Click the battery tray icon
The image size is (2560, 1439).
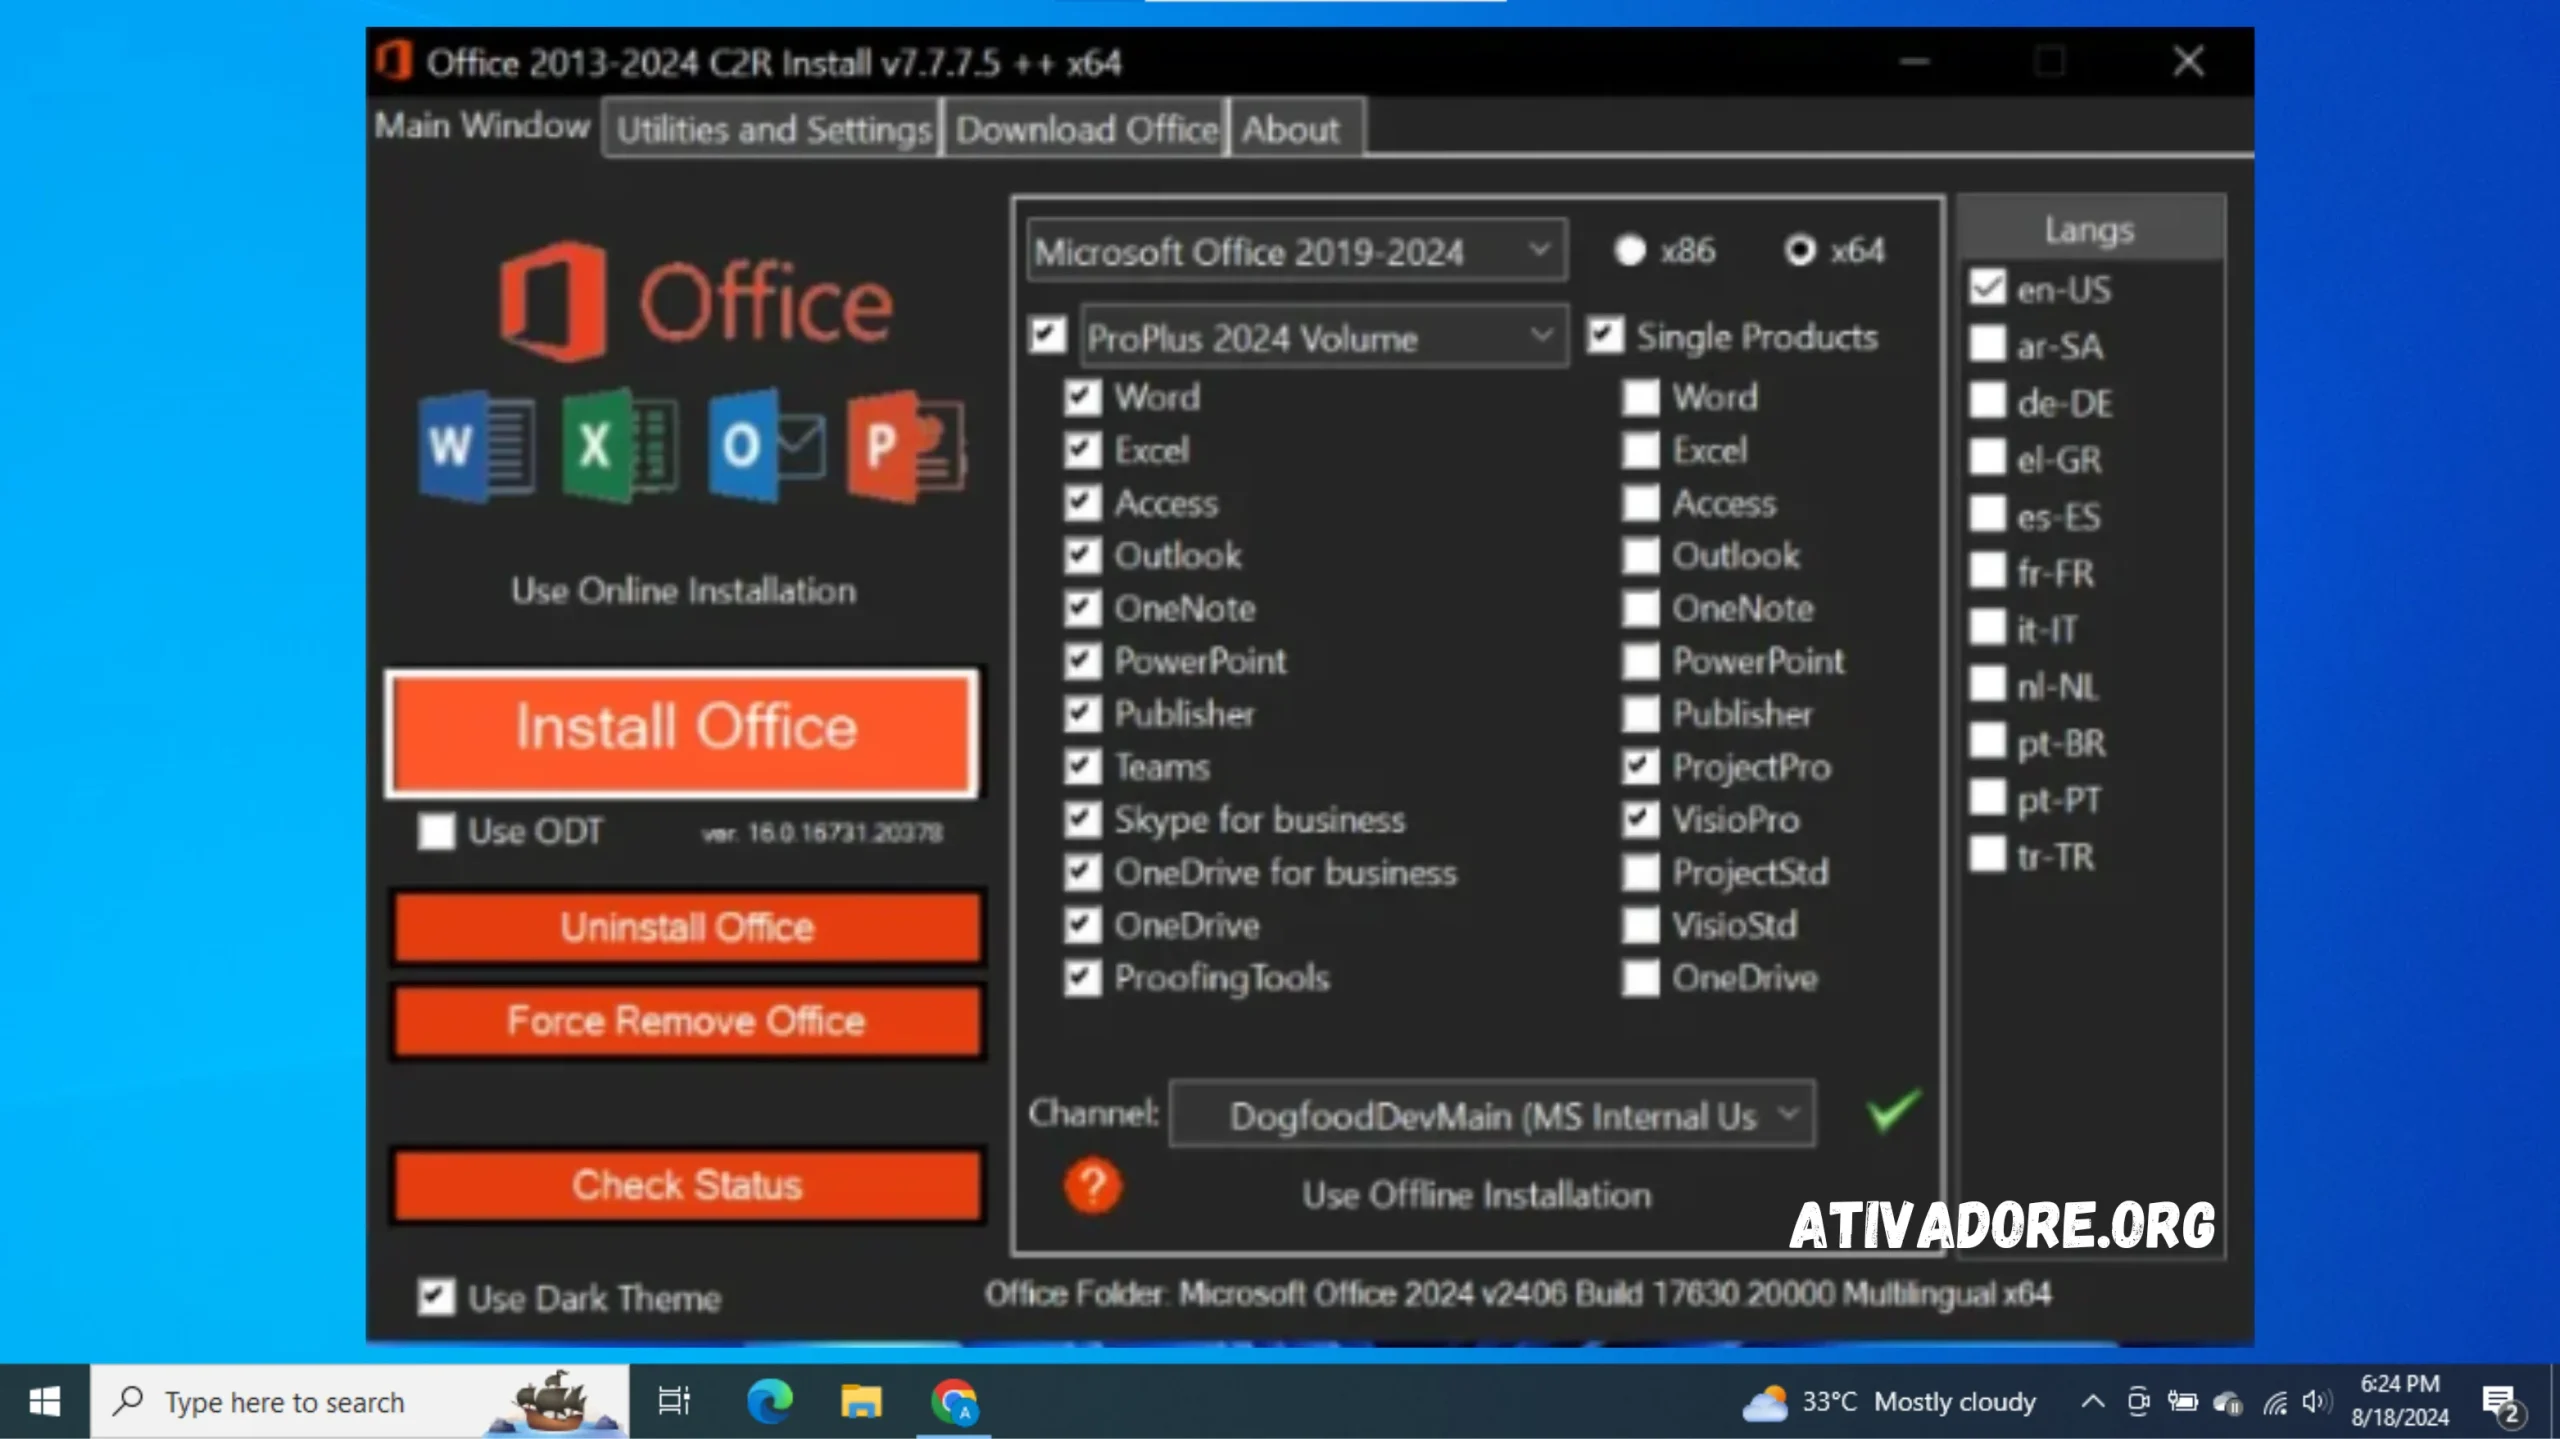click(x=2182, y=1402)
